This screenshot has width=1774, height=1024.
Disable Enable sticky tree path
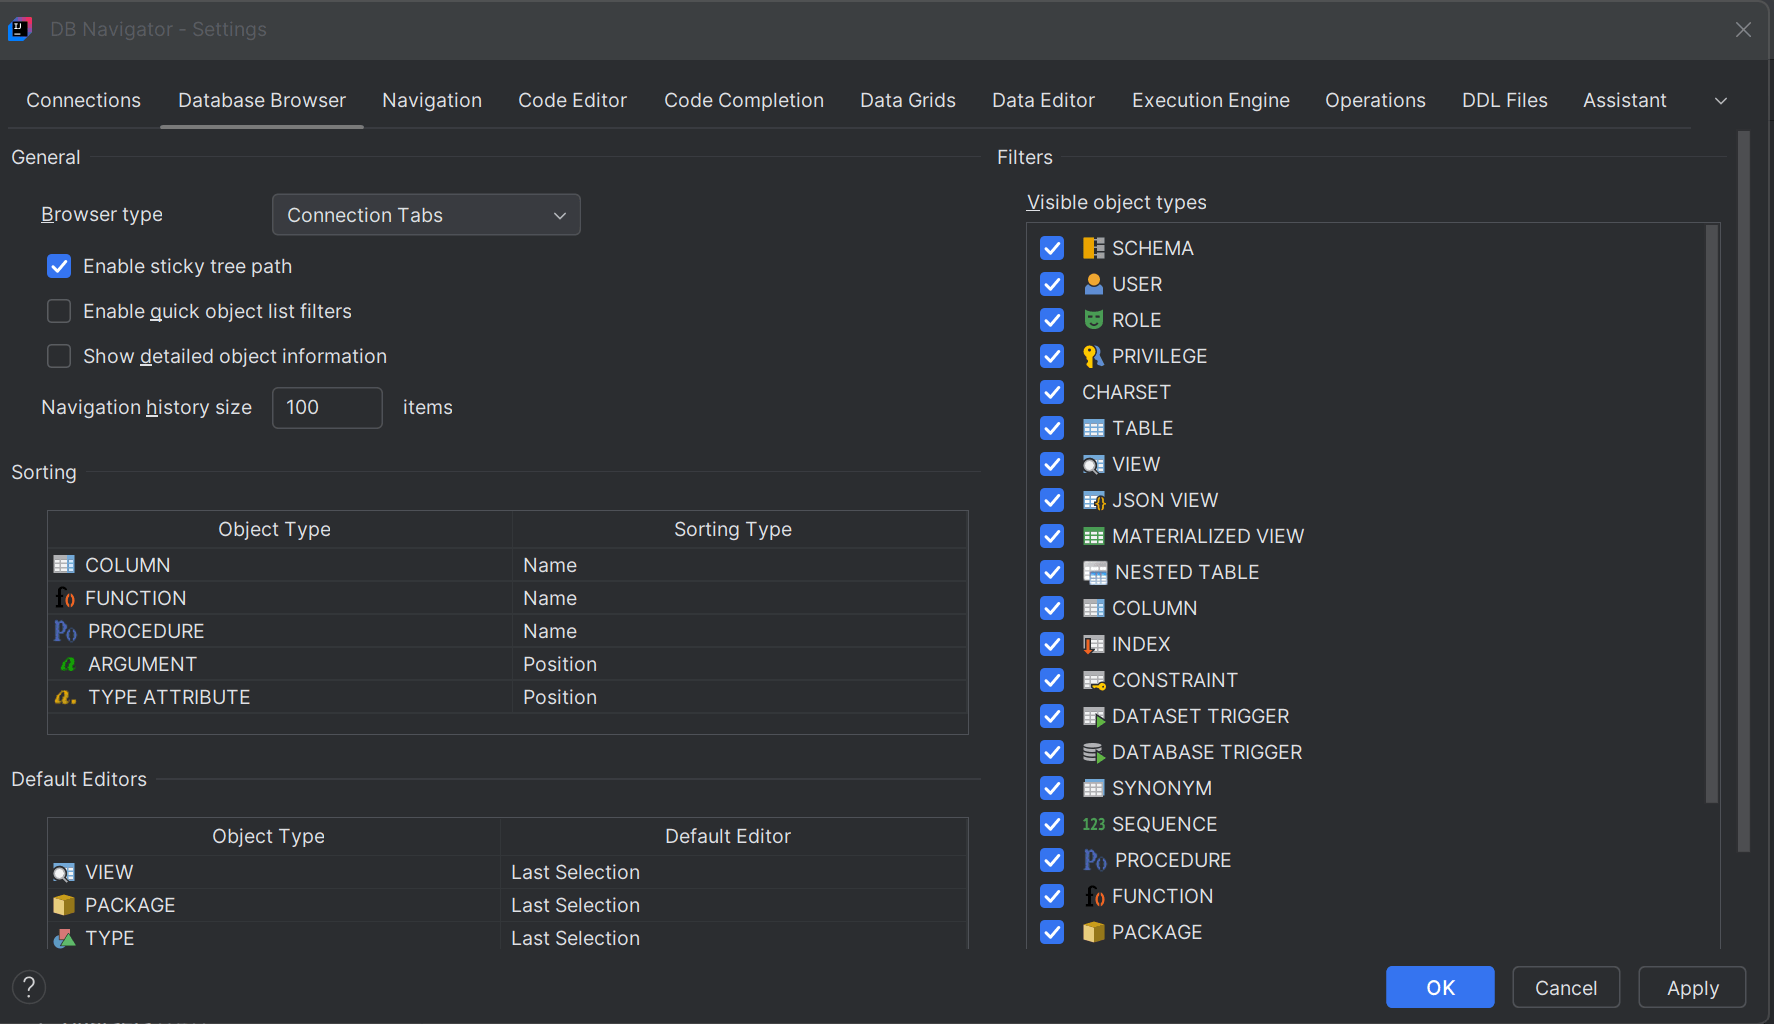[58, 265]
